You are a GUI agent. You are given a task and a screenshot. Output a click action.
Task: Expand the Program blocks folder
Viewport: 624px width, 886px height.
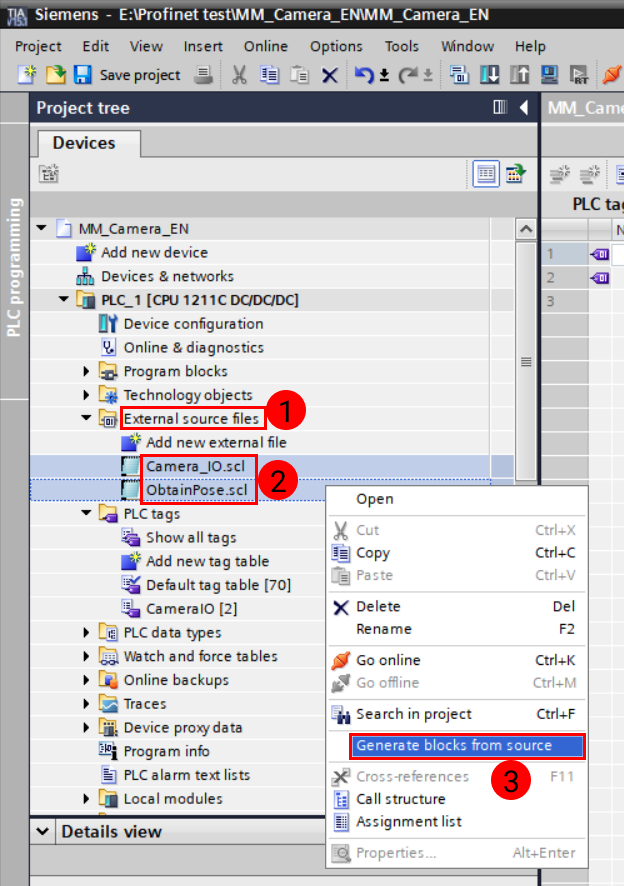(86, 371)
